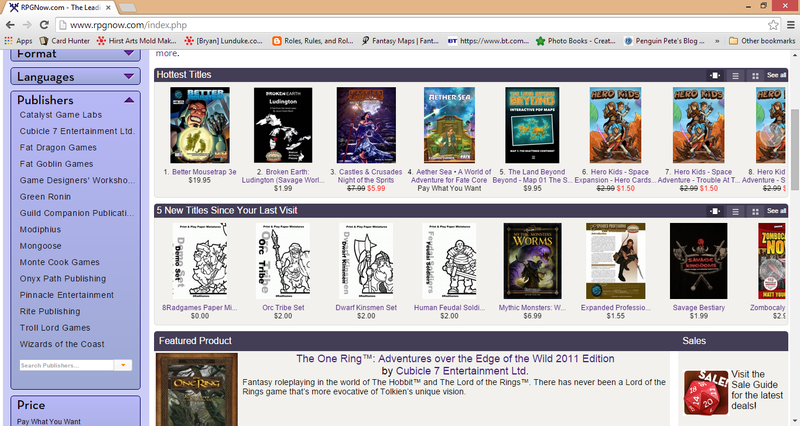The width and height of the screenshot is (800, 426).
Task: Filter by Fat Goblin Games publisher
Action: click(x=56, y=164)
